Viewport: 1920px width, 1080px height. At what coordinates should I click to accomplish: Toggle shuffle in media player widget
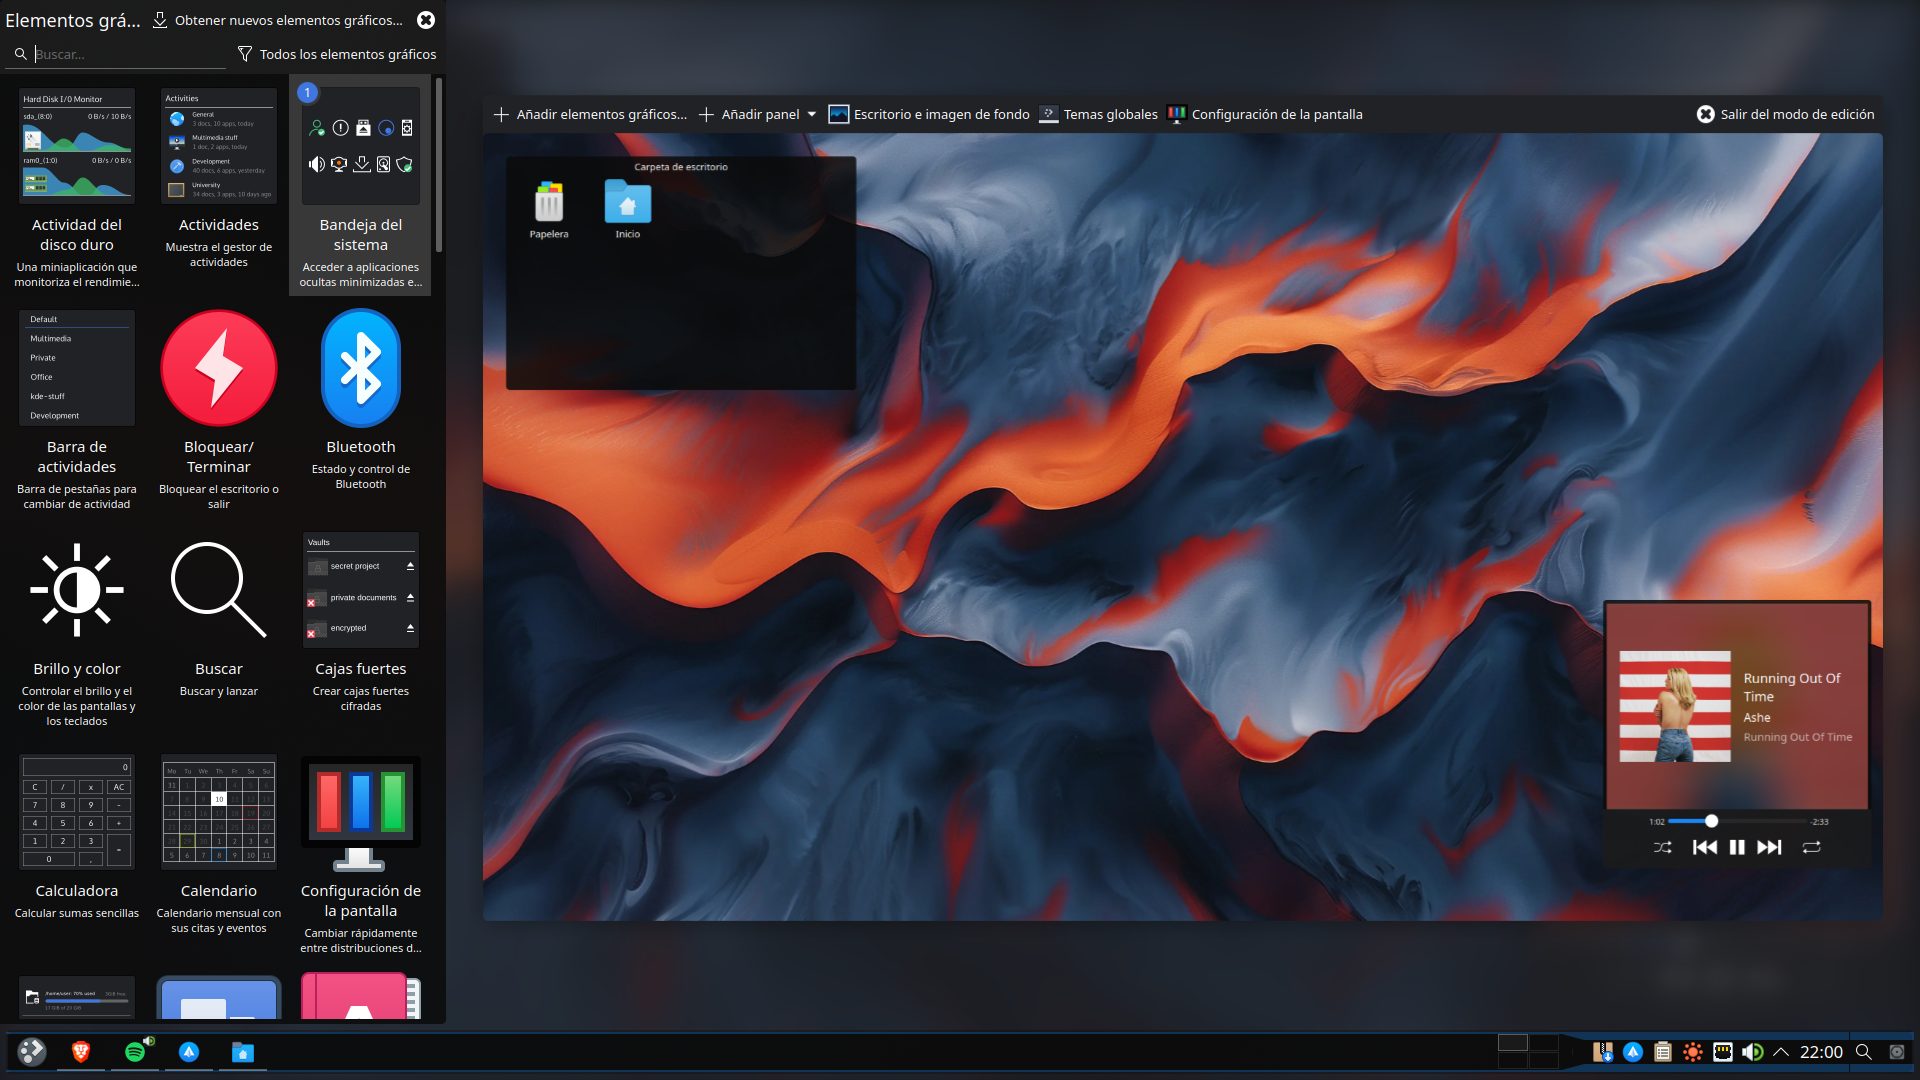(1662, 848)
